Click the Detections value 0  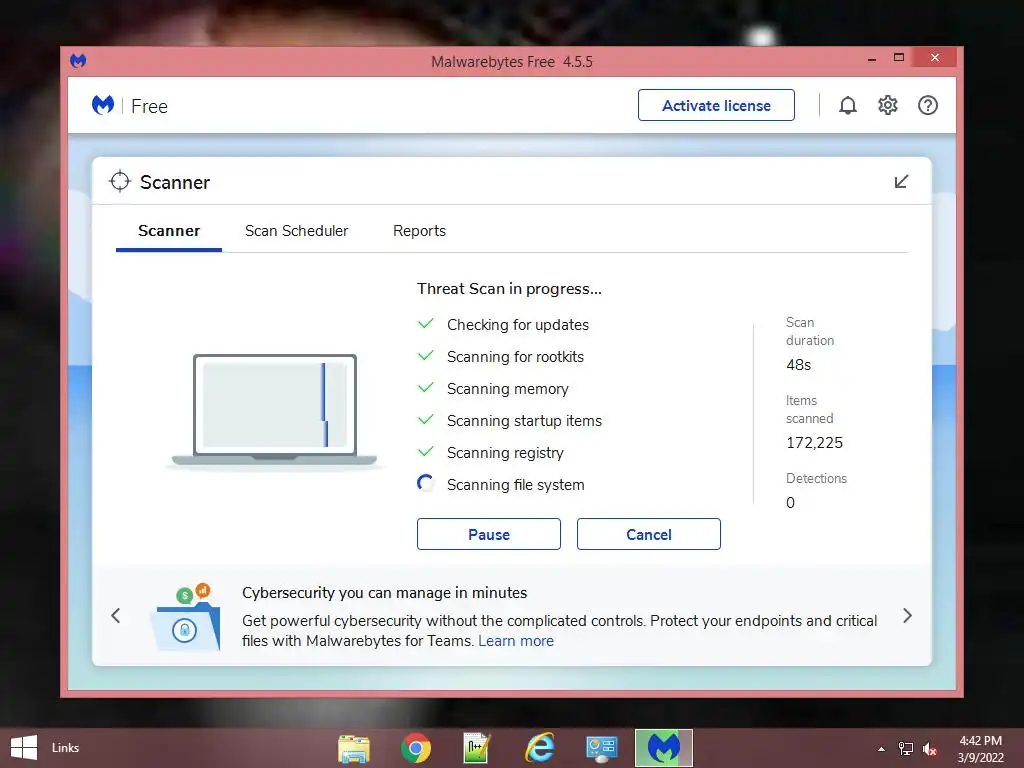(790, 503)
